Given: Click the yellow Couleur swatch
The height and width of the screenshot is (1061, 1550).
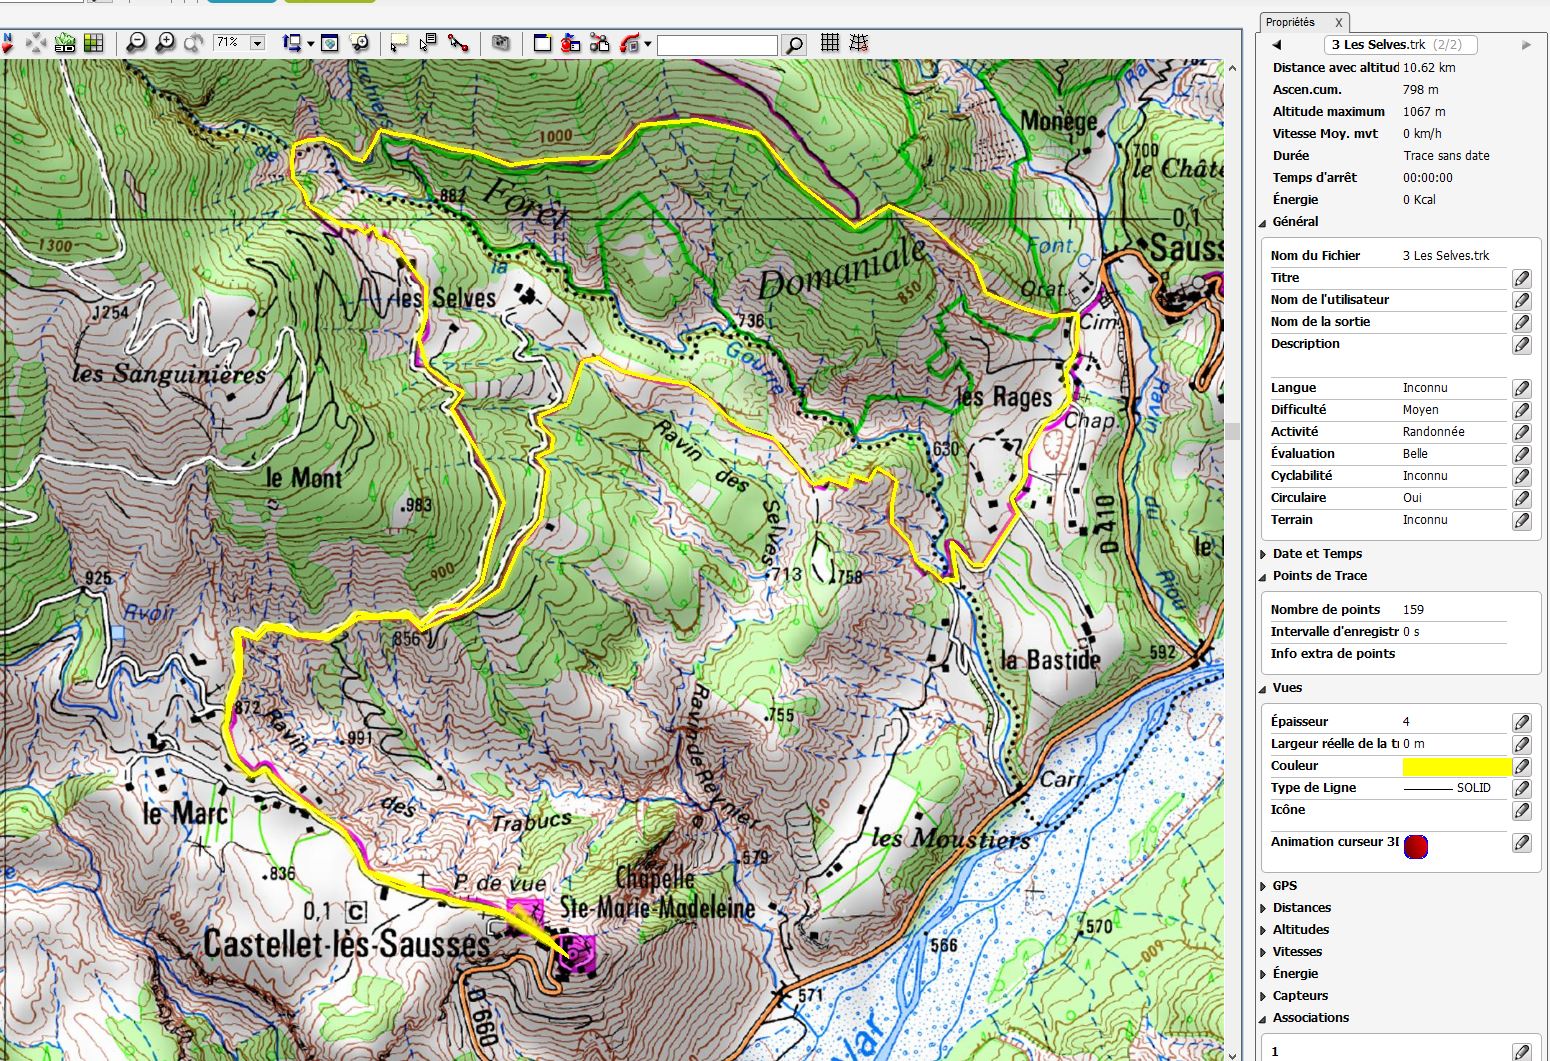Looking at the screenshot, I should tap(1456, 766).
